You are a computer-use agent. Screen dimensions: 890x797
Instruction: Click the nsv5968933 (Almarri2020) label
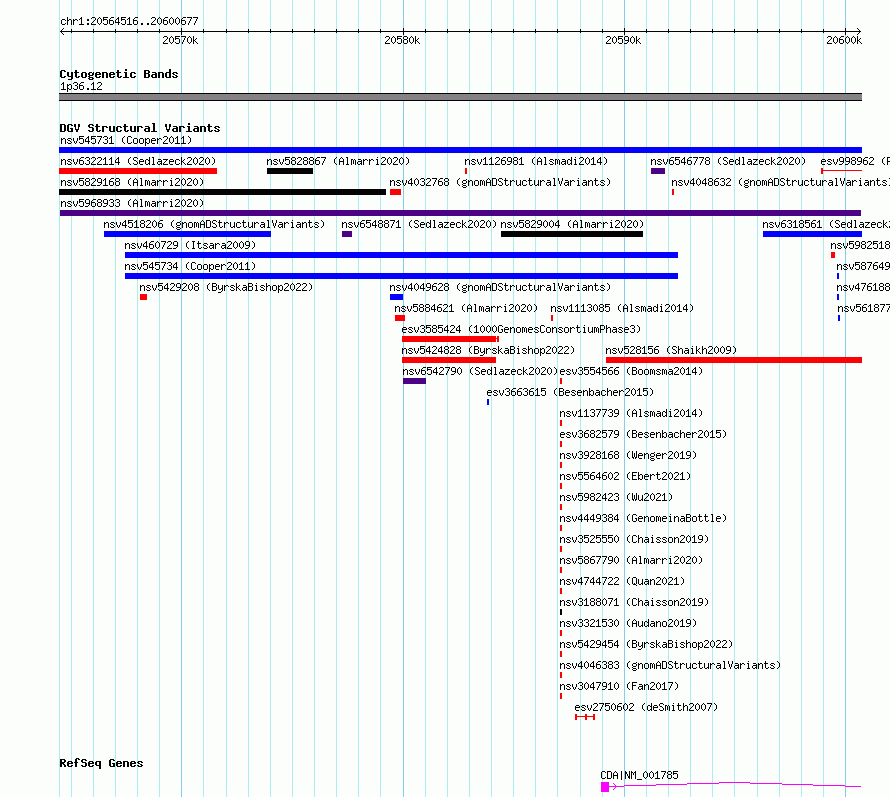tap(132, 203)
